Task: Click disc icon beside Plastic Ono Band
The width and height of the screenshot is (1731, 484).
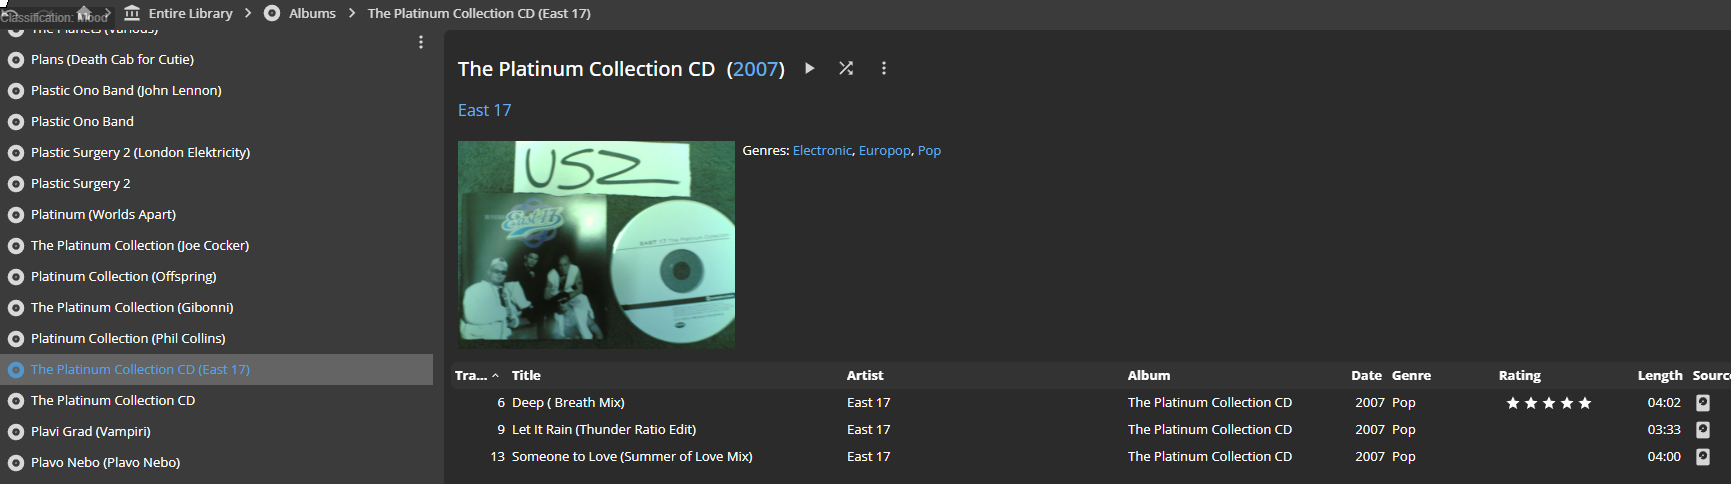Action: [x=16, y=122]
